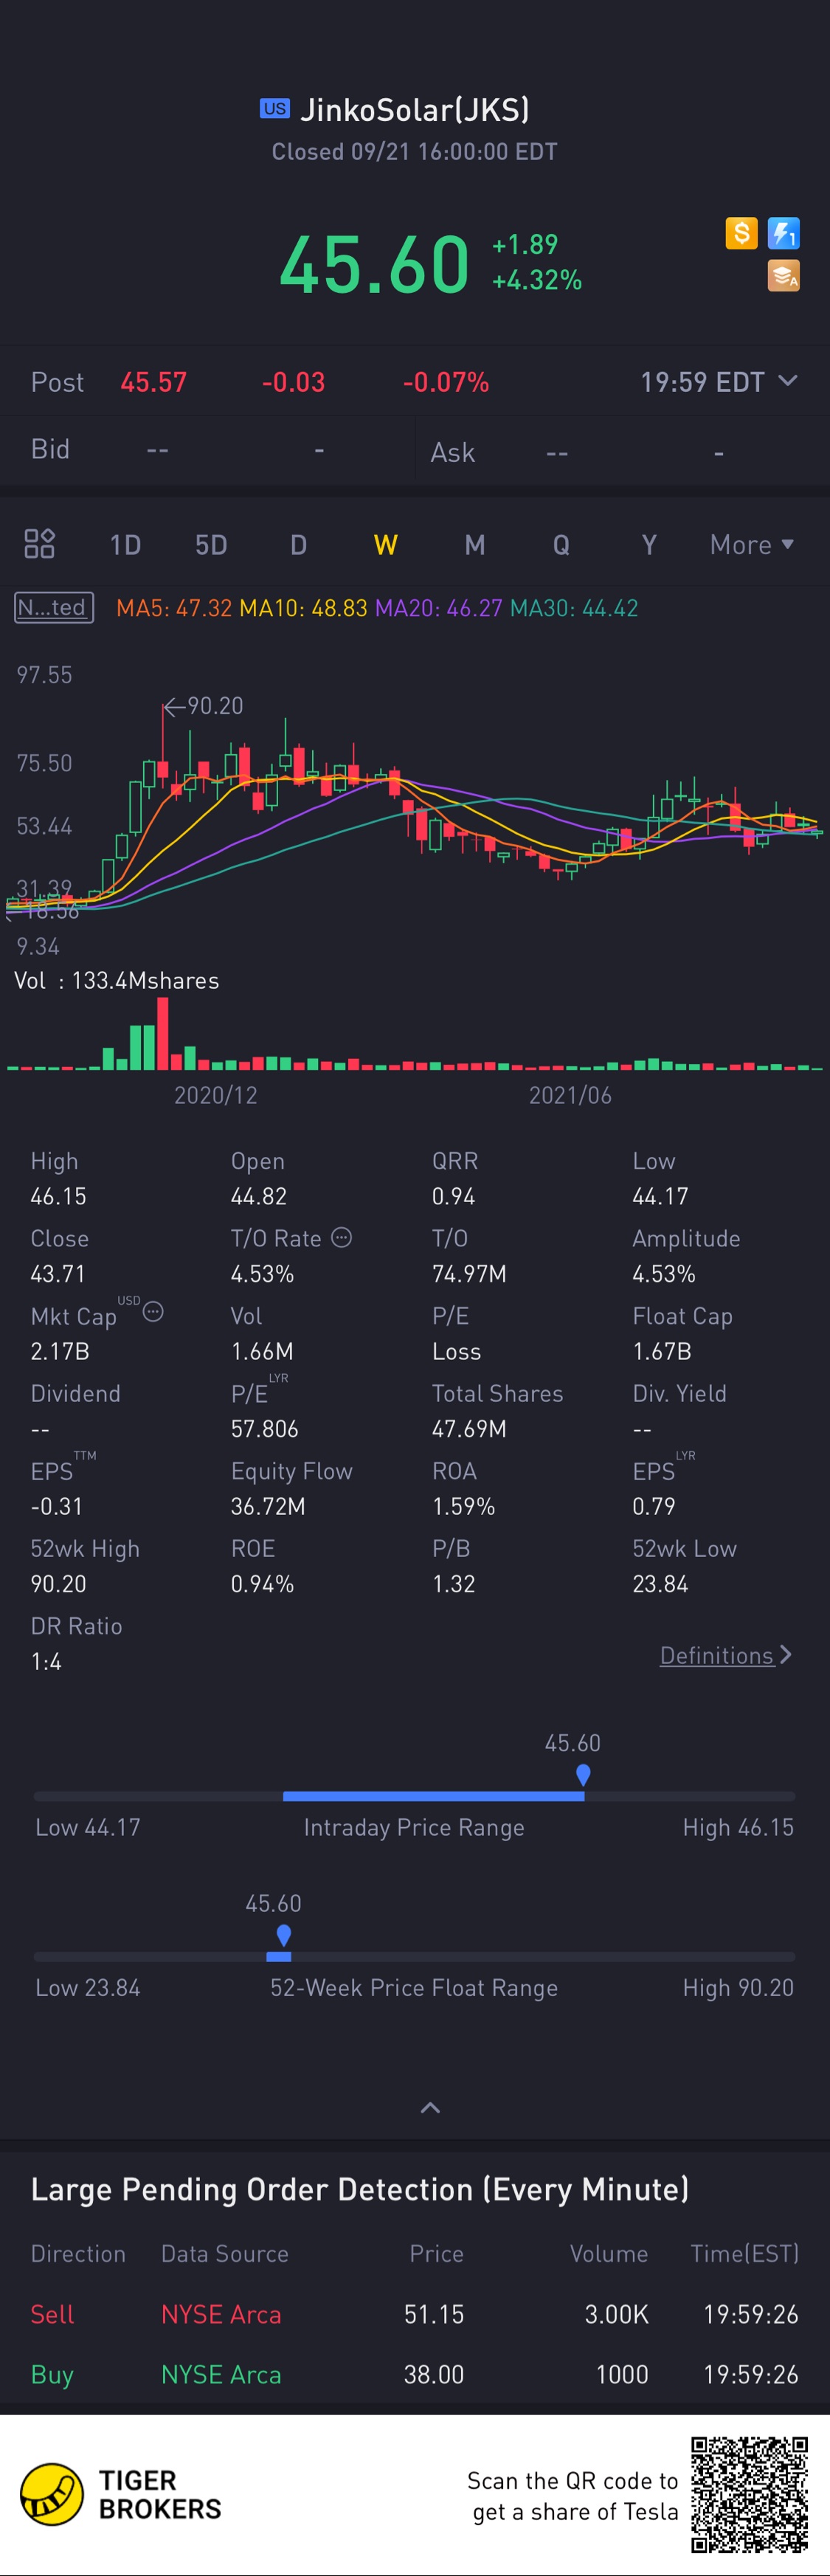Select the 5D chart tab

[x=211, y=545]
